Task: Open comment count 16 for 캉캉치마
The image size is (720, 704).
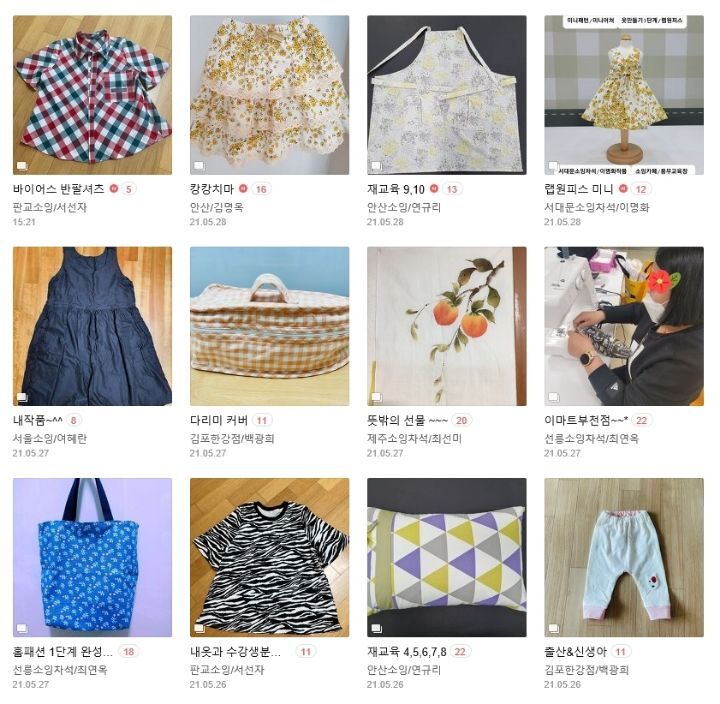Action: point(261,189)
